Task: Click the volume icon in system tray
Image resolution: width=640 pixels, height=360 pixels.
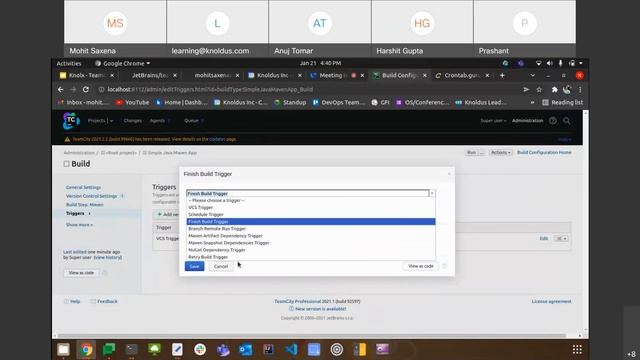Action: (550, 63)
